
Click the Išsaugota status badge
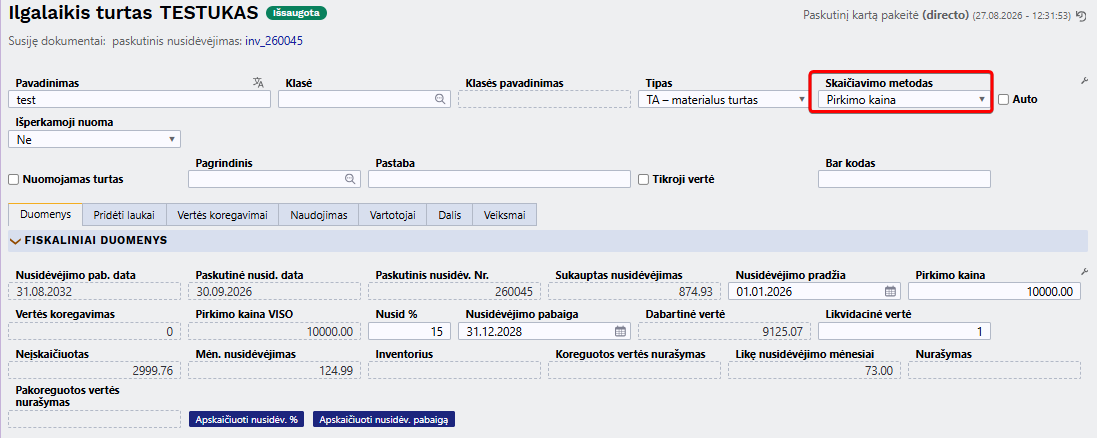coord(297,13)
